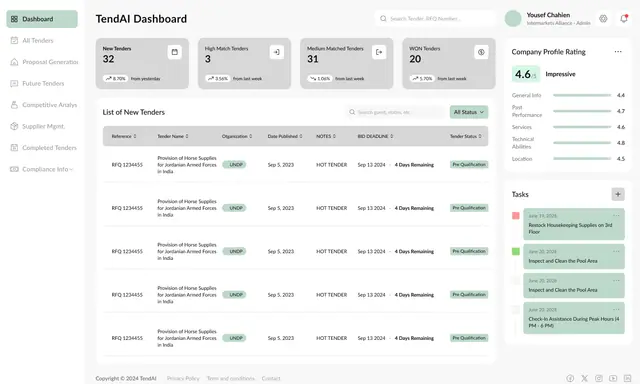Viewport: 640px width, 384px height.
Task: Focus the tender list search field
Action: pos(396,112)
